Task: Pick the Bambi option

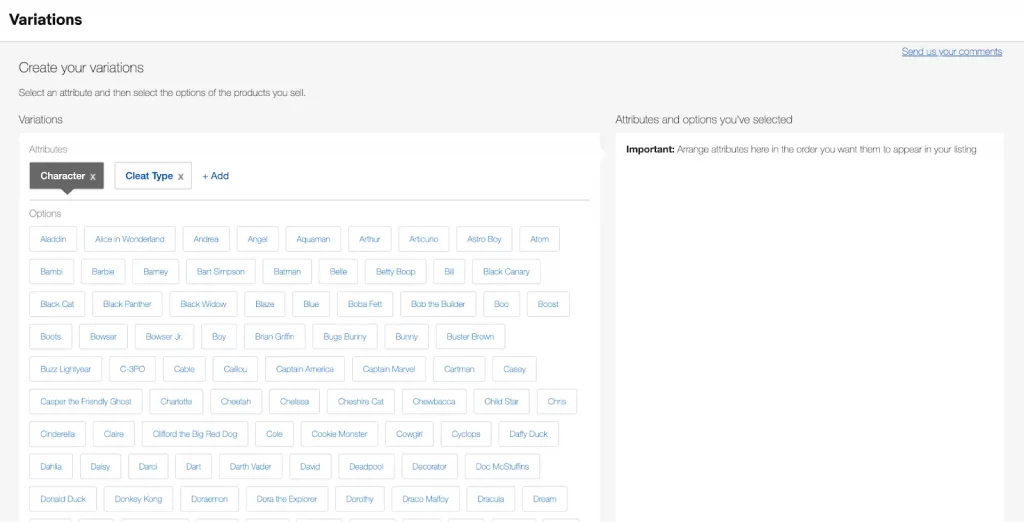Action: click(51, 272)
